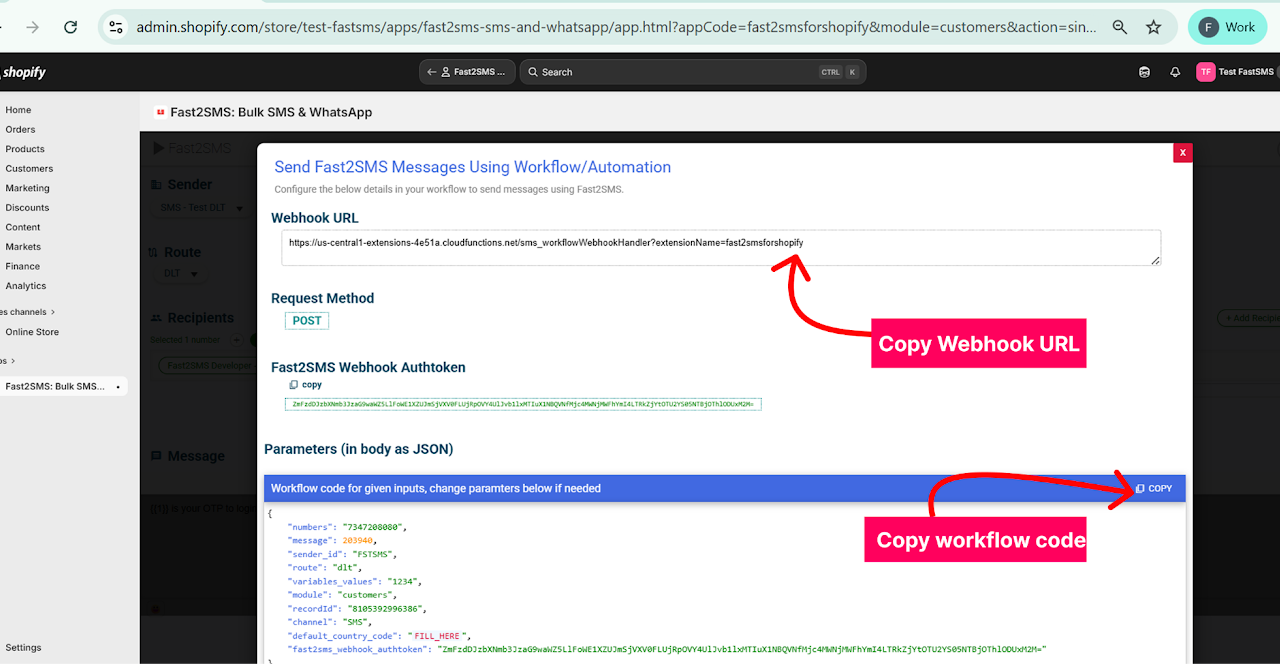Viewport: 1280px width, 664px height.
Task: Open site information icon in address bar
Action: (116, 27)
